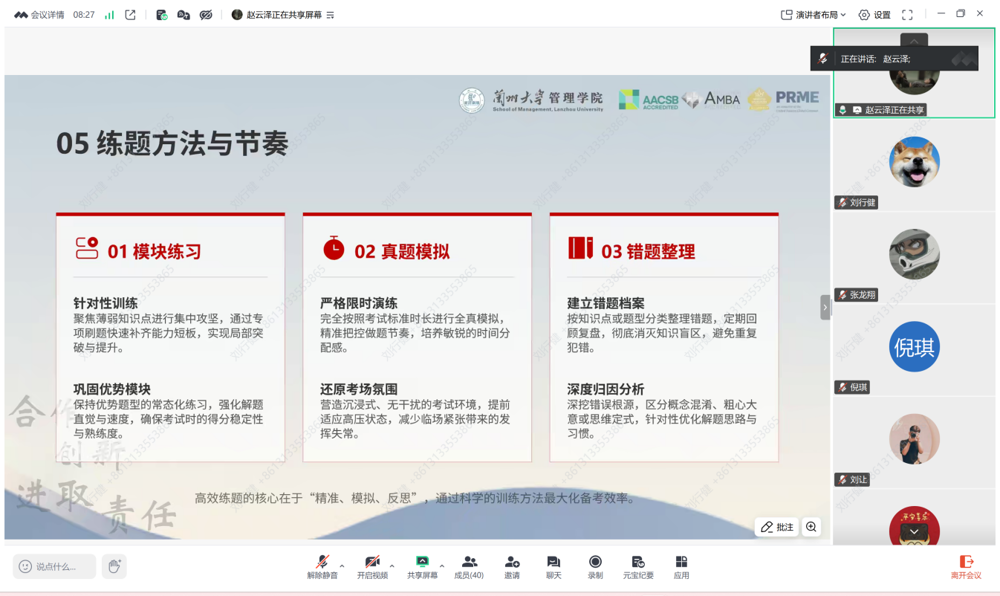Turn on camera with 开启视频
Viewport: 1000px width, 596px height.
pyautogui.click(x=372, y=566)
